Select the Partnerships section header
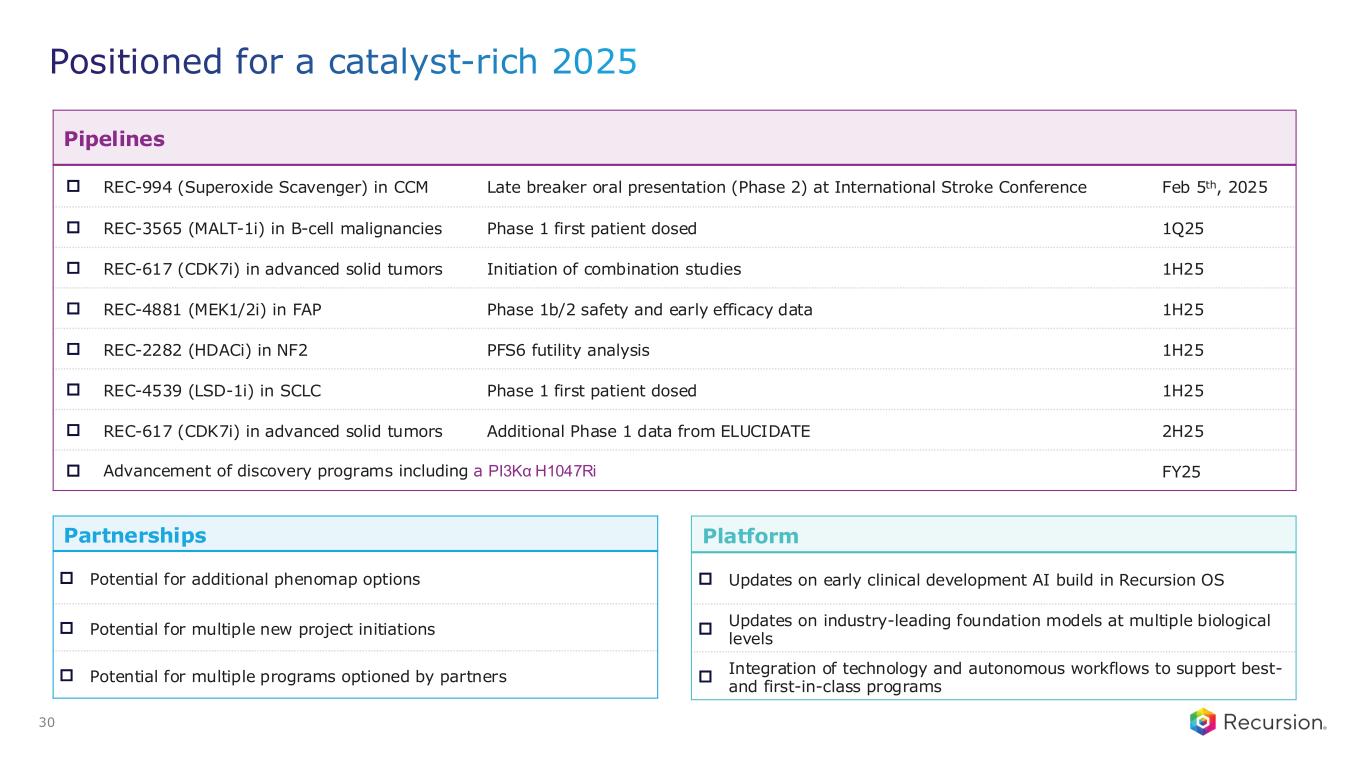 [x=135, y=535]
